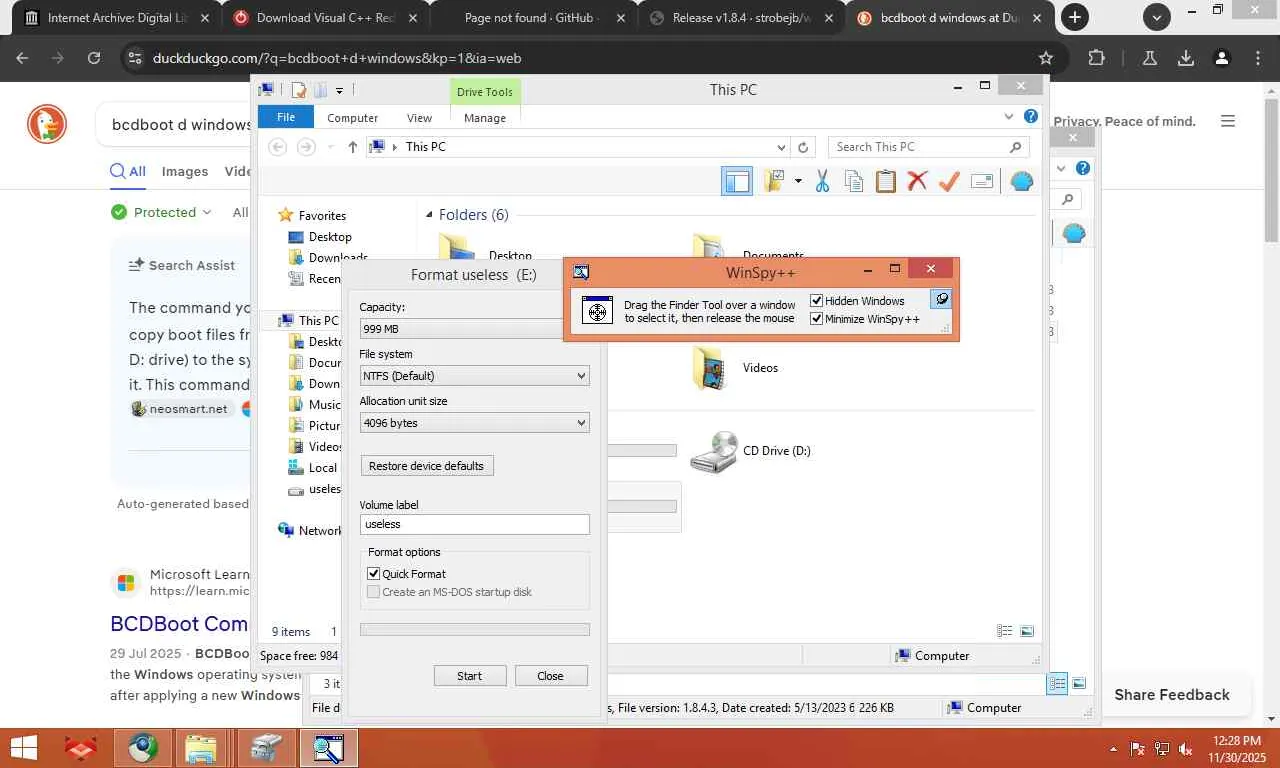Click the Windows Start button
The image size is (1280, 768).
point(23,748)
